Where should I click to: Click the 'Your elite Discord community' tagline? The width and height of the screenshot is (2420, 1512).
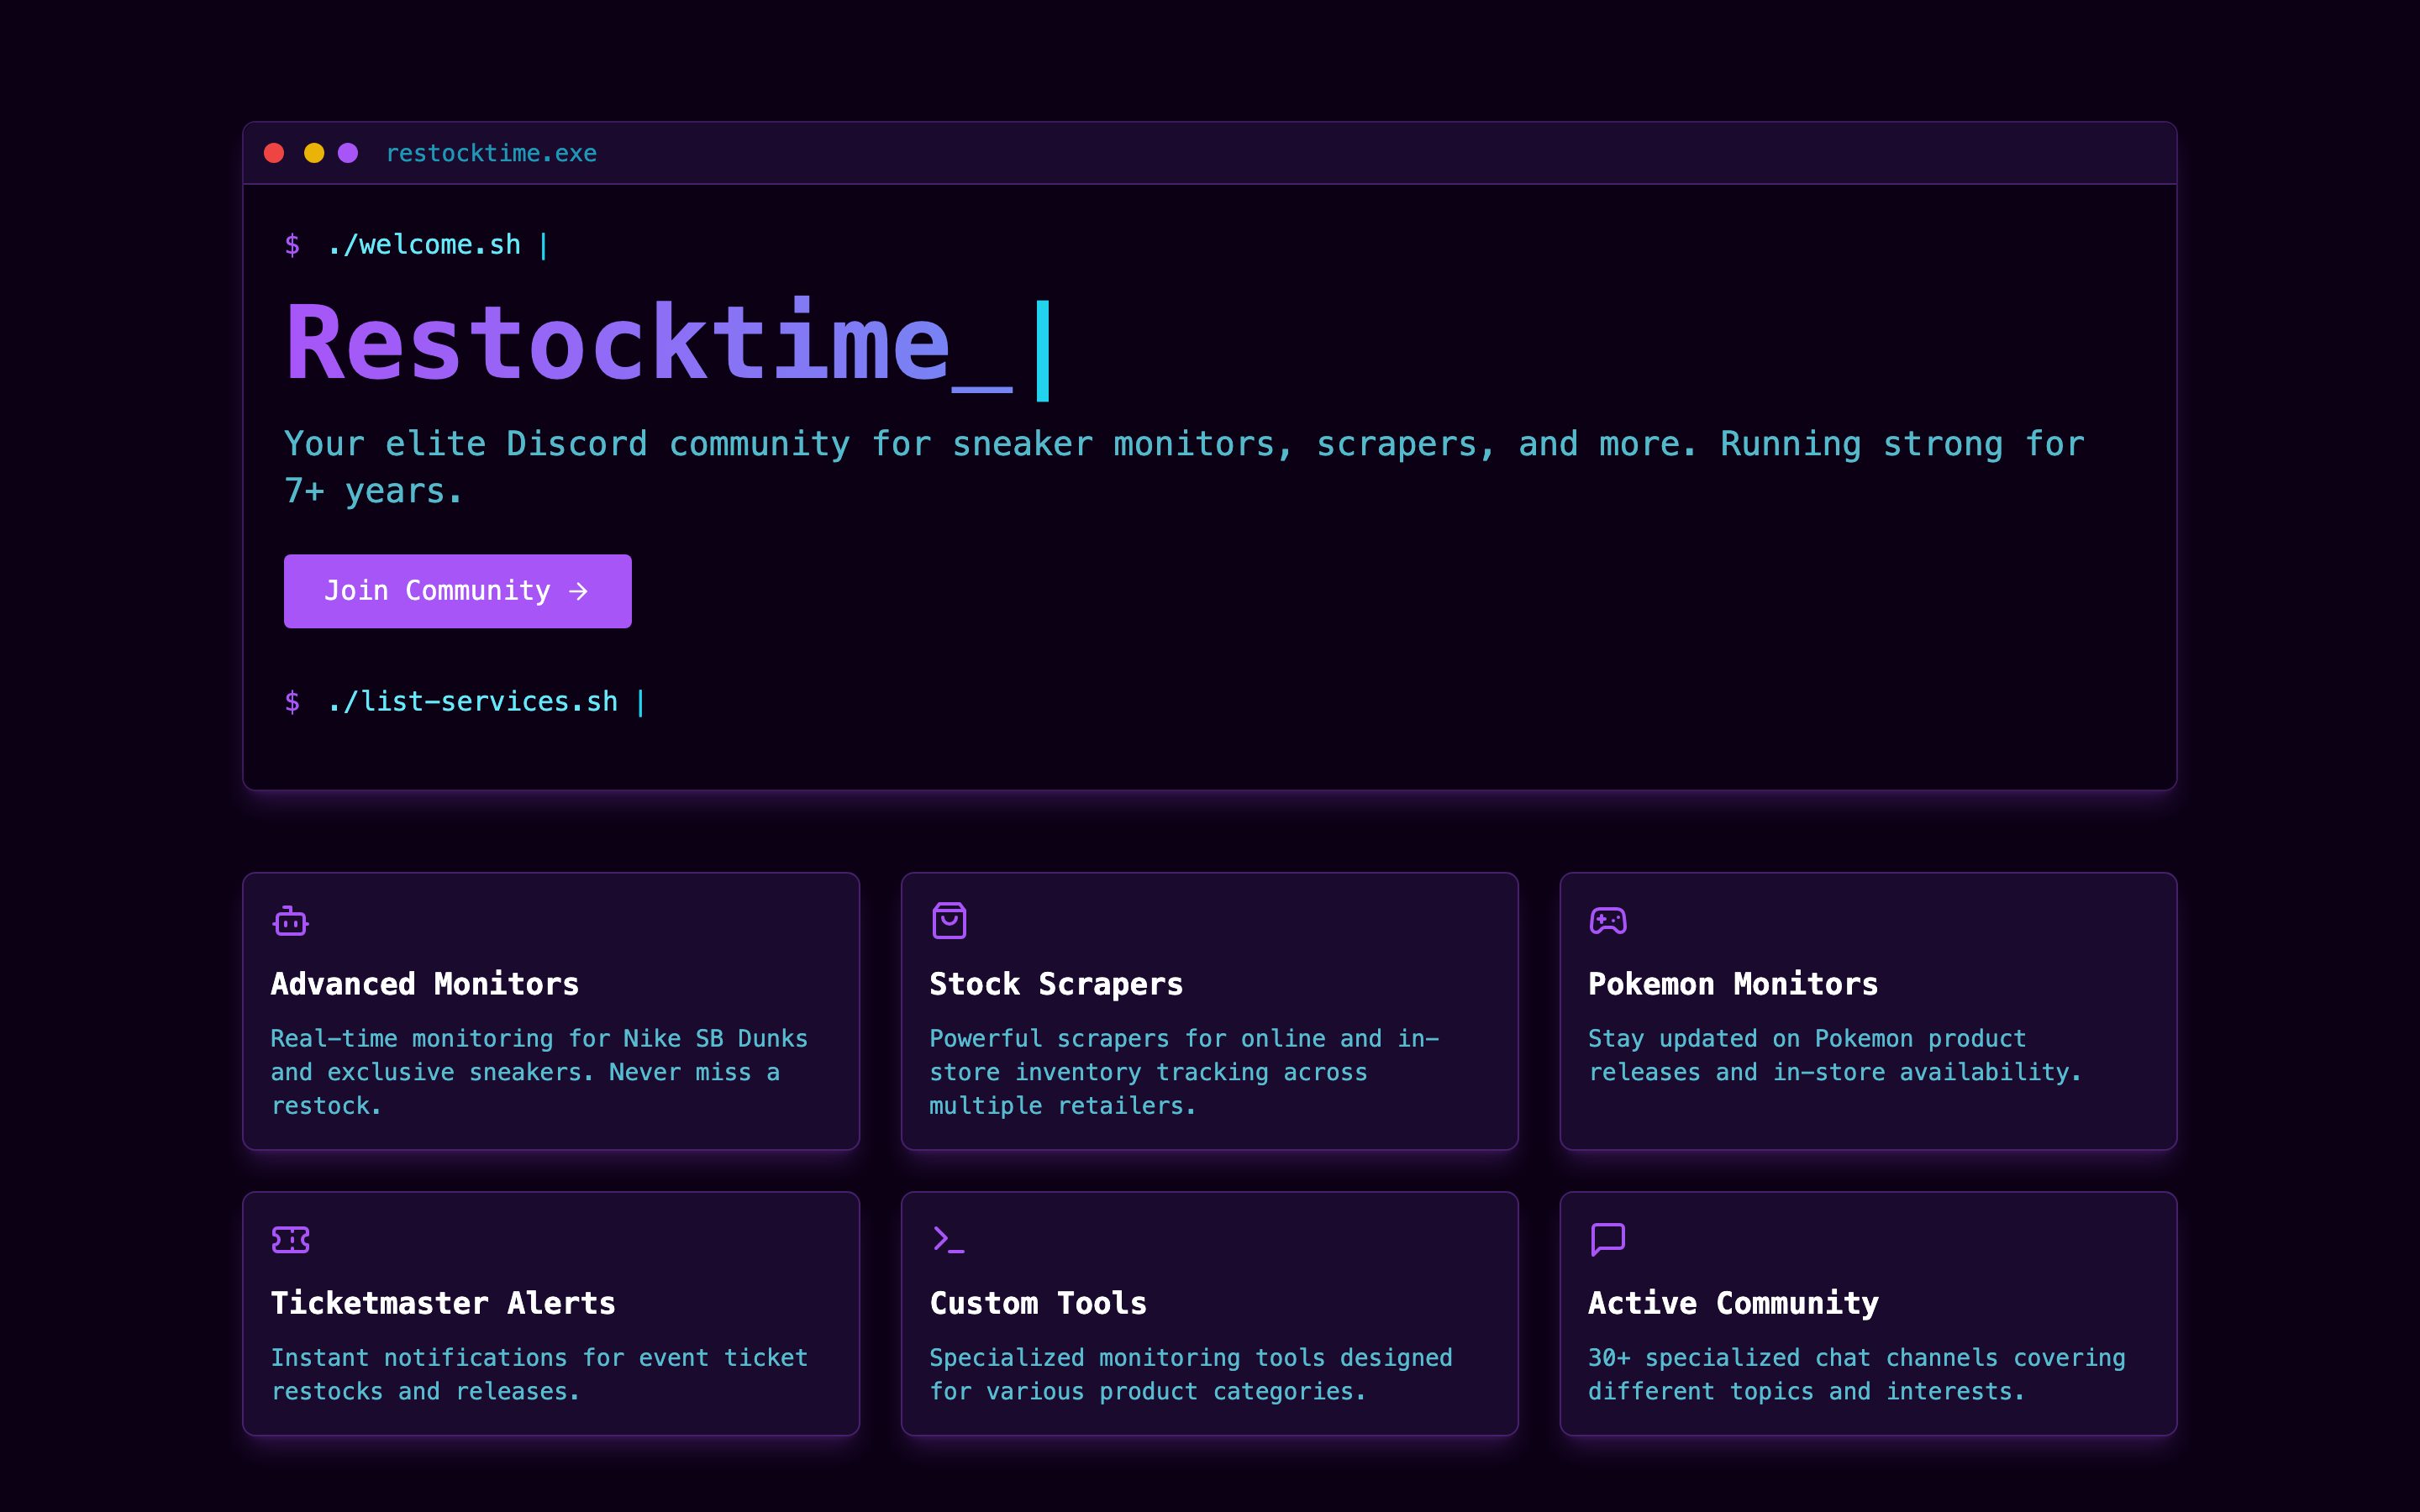point(1184,467)
